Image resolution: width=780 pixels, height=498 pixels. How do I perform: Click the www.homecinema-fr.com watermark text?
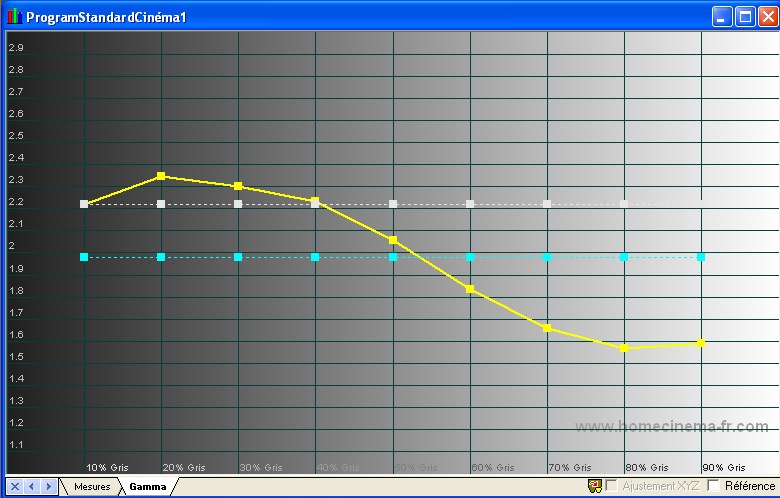point(671,427)
